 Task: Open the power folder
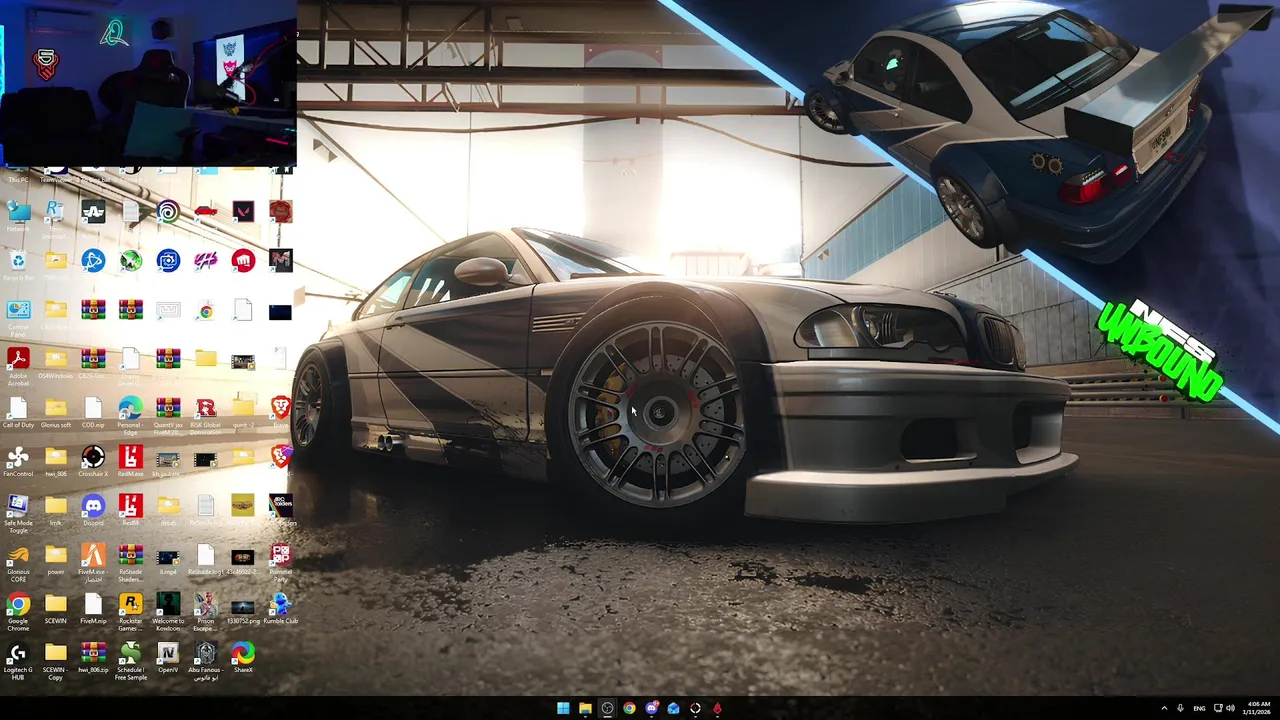[x=56, y=559]
